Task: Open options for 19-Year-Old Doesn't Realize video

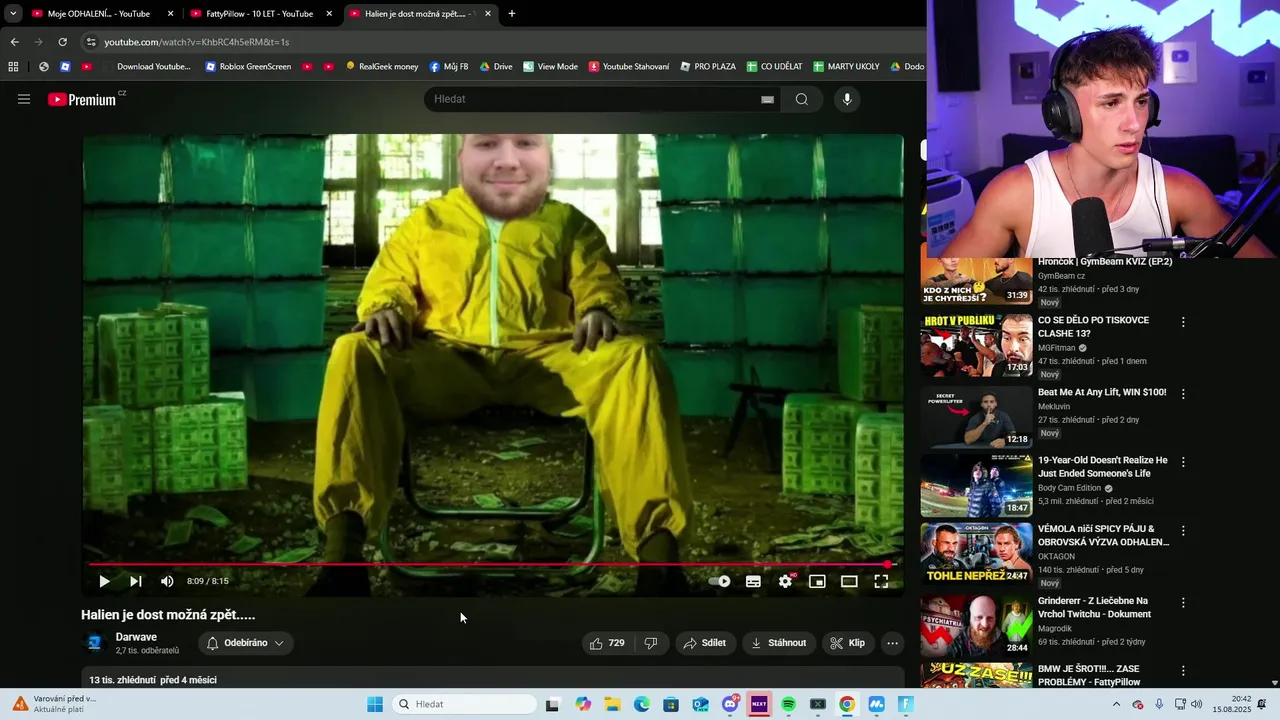Action: (x=1183, y=462)
